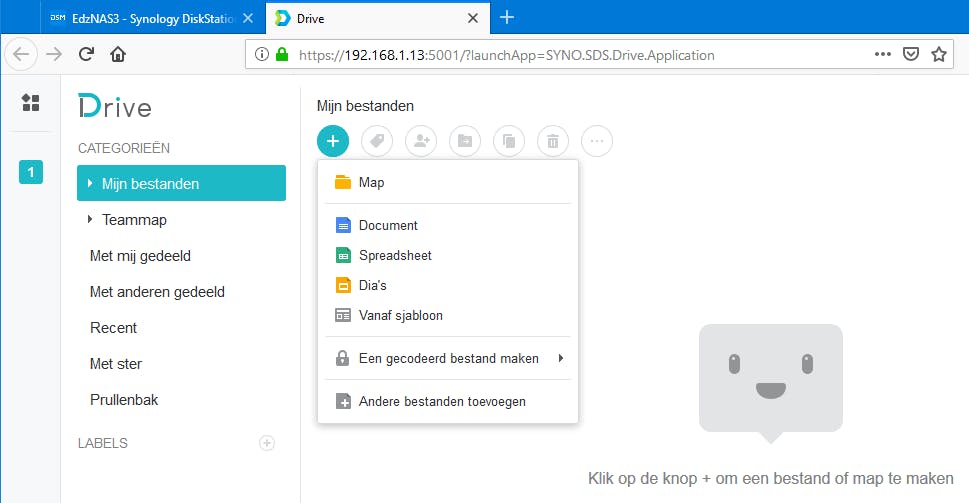Select Mijn bestanden in sidebar
This screenshot has height=503, width=969.
click(181, 183)
